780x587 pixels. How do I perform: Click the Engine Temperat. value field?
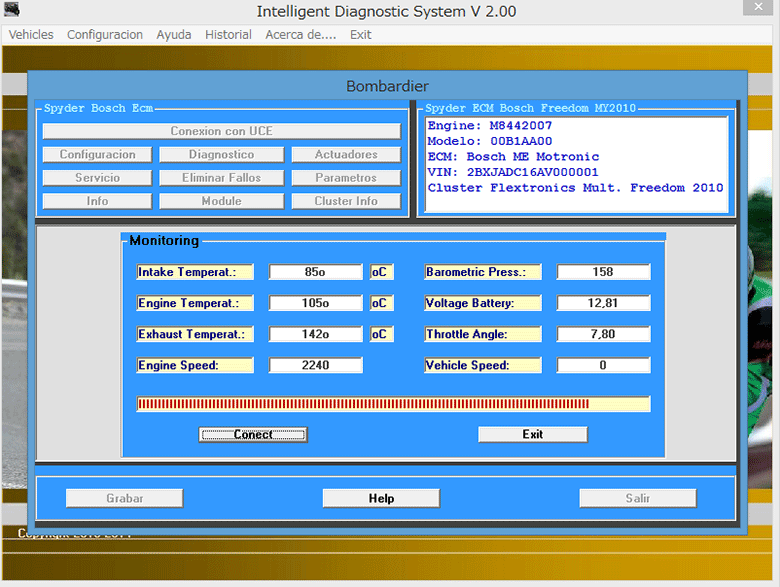pyautogui.click(x=315, y=303)
